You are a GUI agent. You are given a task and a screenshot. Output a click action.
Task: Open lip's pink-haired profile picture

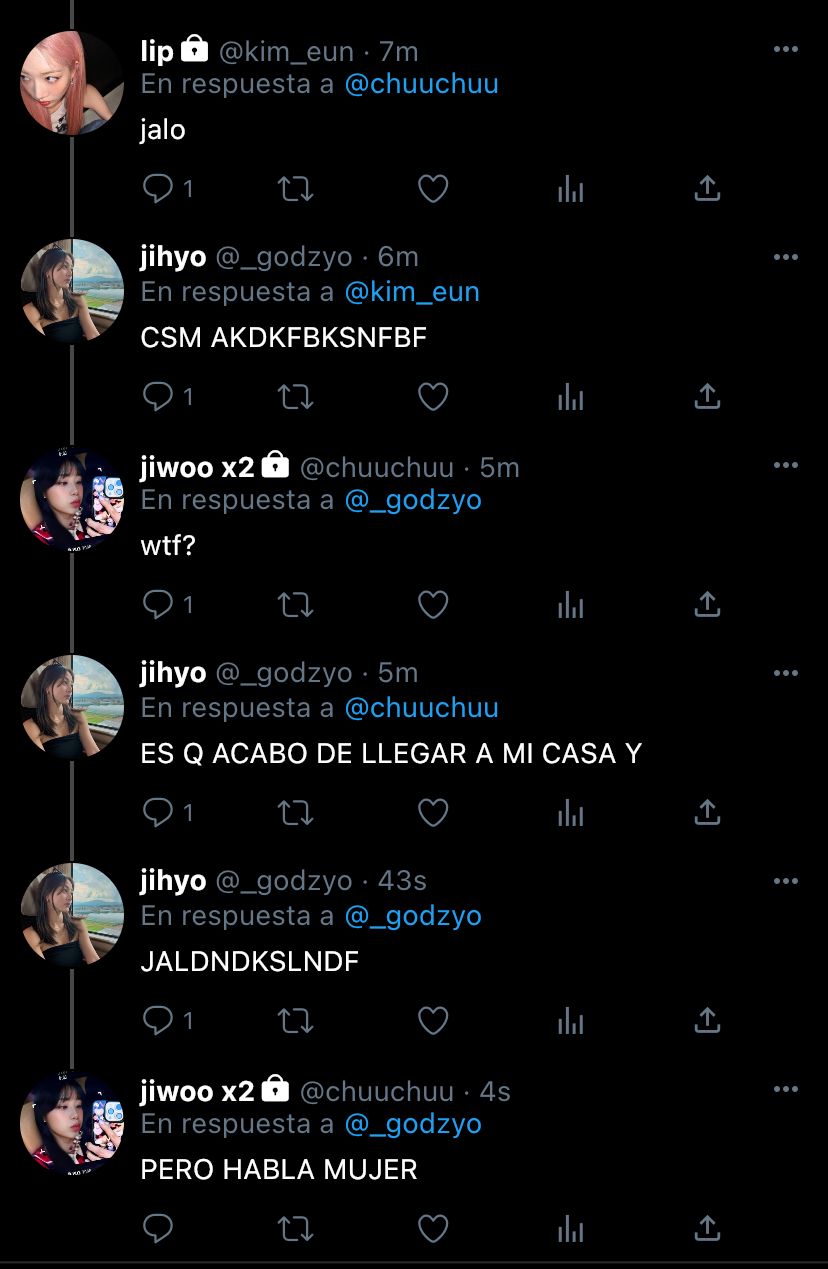[x=72, y=83]
